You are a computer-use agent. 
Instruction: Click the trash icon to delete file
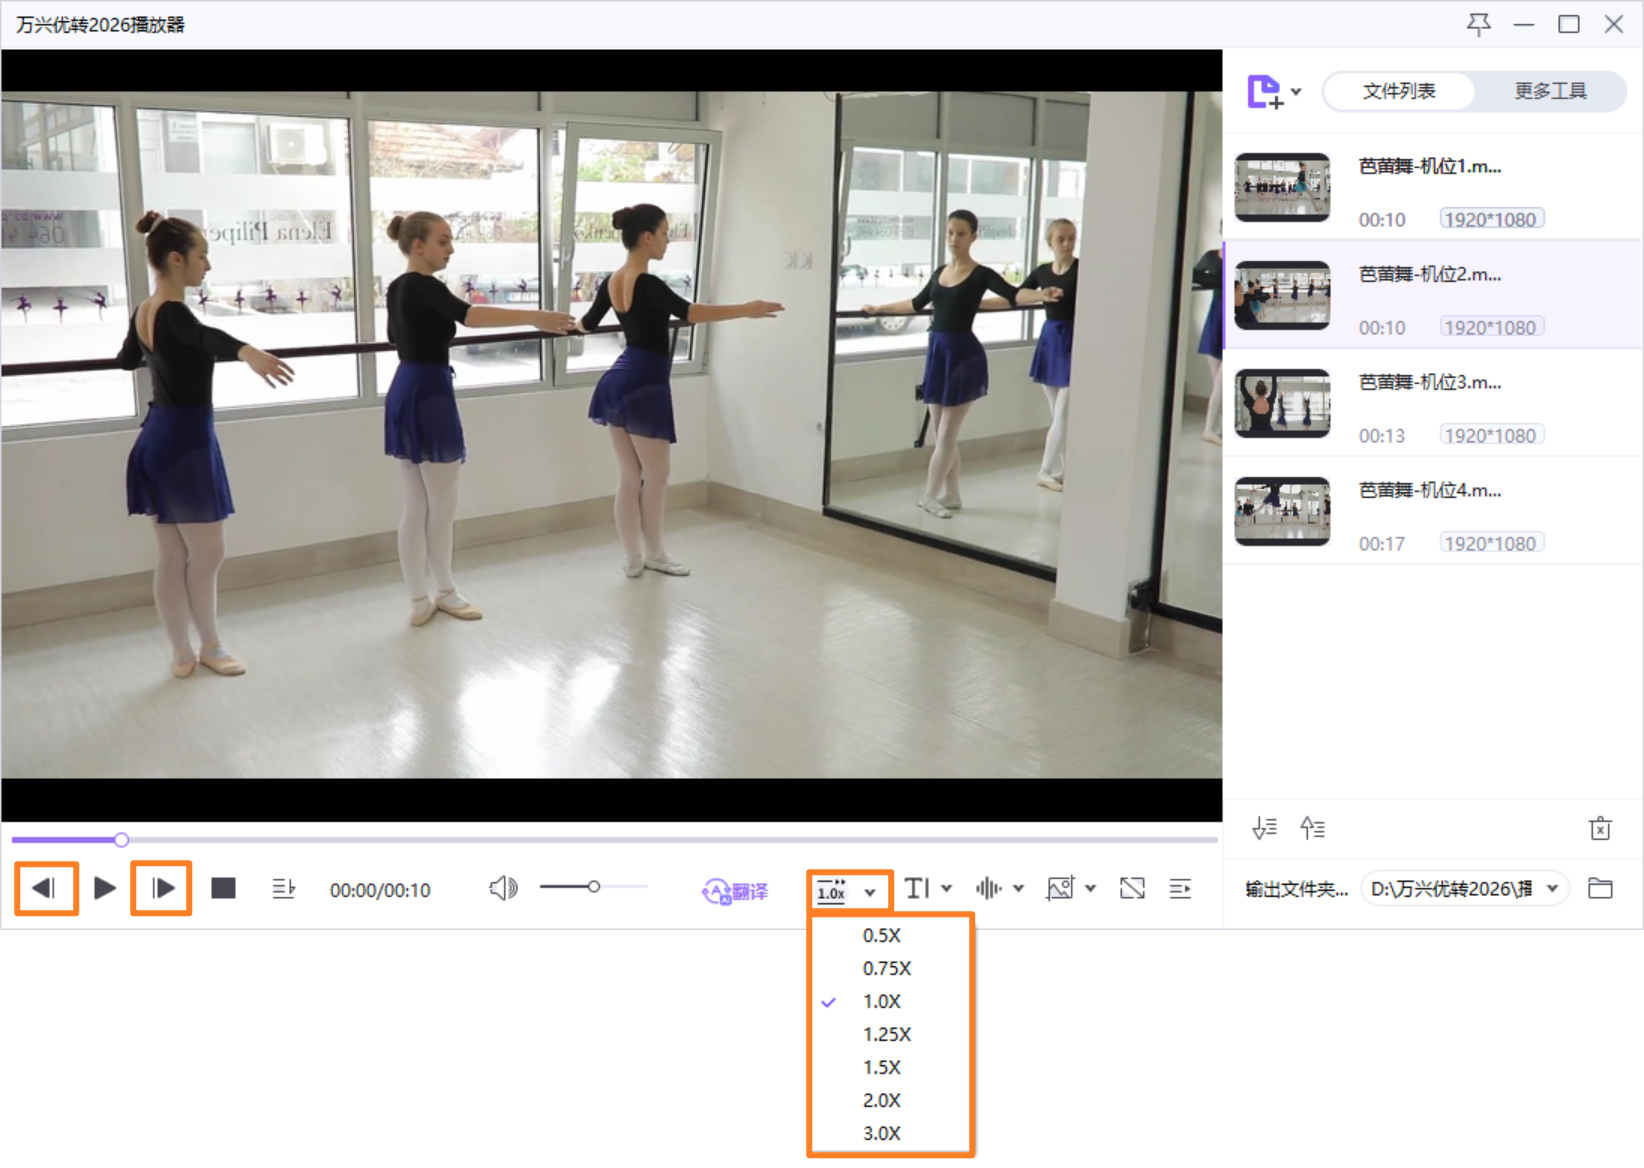[1600, 828]
